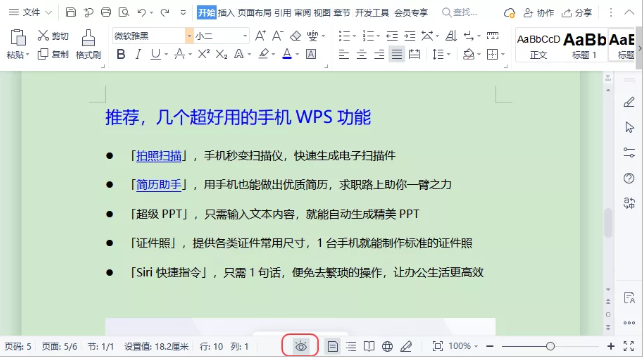Image resolution: width=644 pixels, height=360 pixels.
Task: Switch to the 审阅 tab
Action: click(302, 13)
